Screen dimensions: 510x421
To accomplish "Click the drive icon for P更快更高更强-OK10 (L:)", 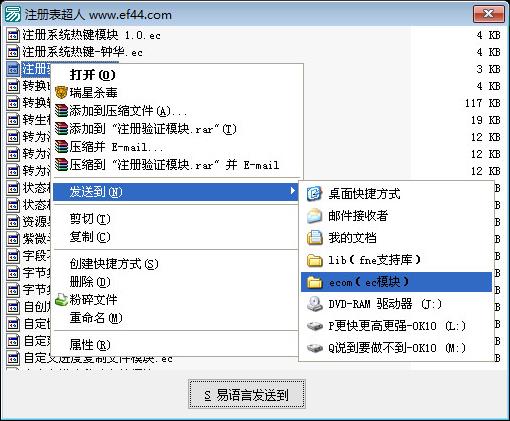I will click(x=314, y=326).
